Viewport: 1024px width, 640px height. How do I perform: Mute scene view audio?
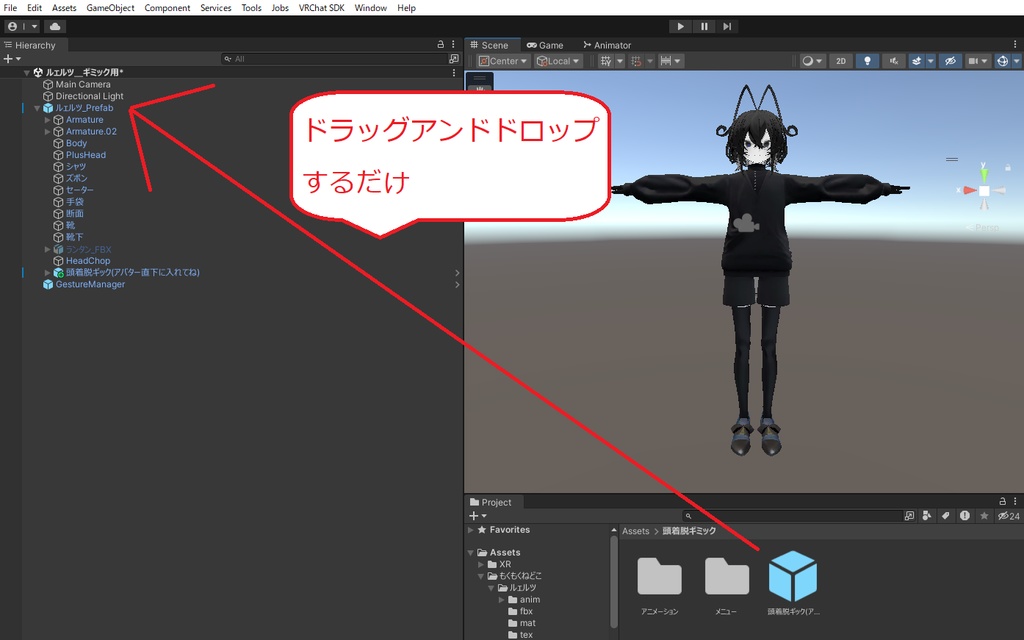[x=894, y=60]
